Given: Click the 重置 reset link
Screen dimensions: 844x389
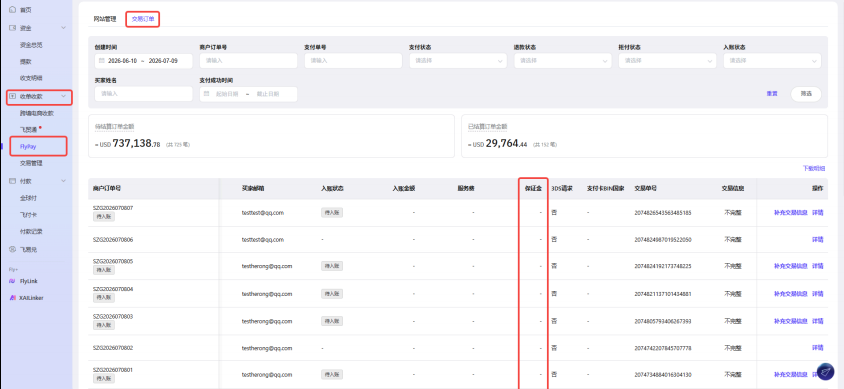Looking at the screenshot, I should coord(772,94).
